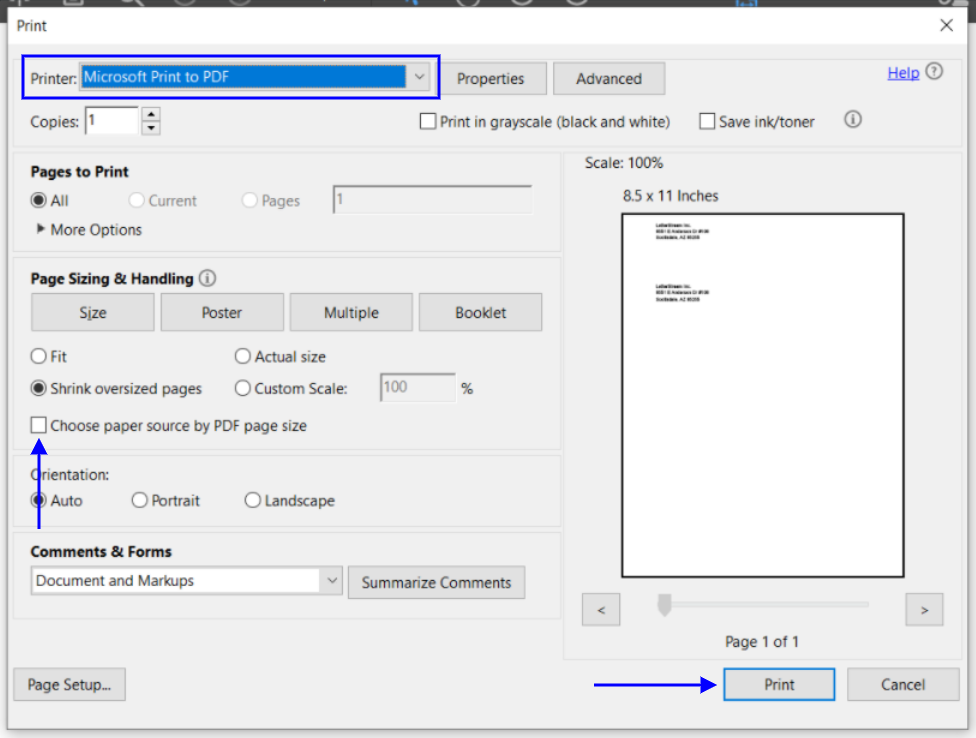Go to next preview page arrow
The height and width of the screenshot is (738, 976).
click(x=924, y=609)
